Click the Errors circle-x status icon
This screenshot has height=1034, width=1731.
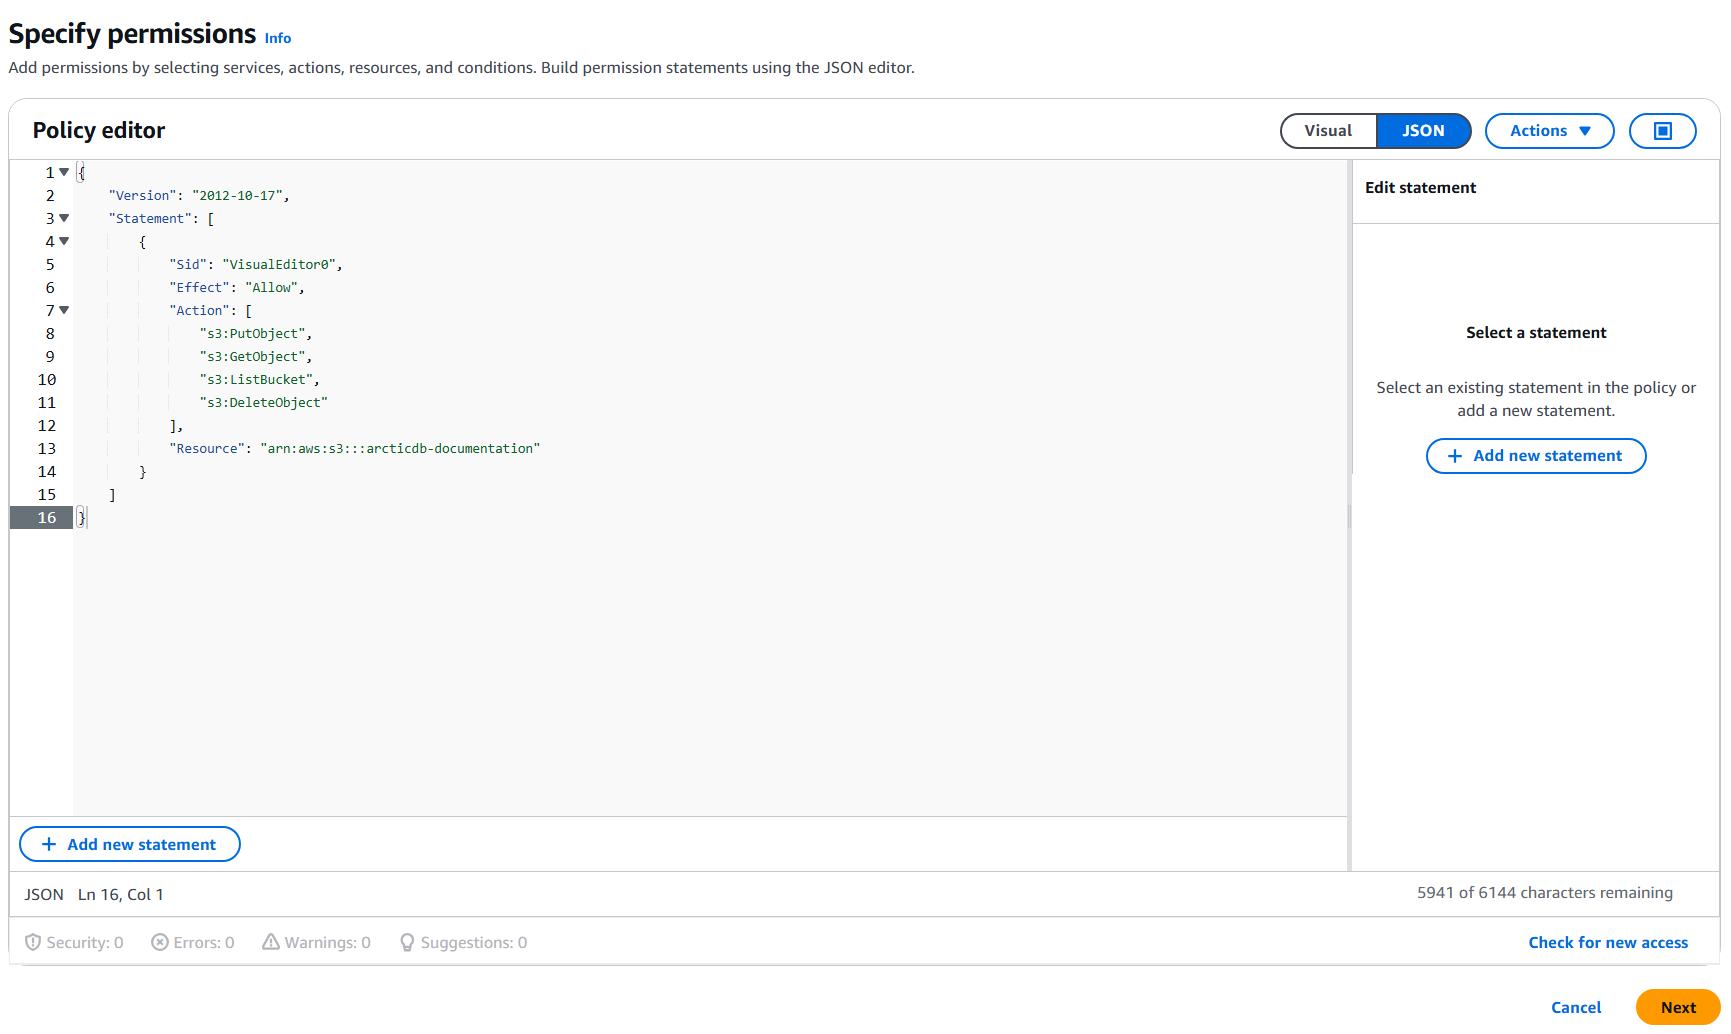pos(160,942)
